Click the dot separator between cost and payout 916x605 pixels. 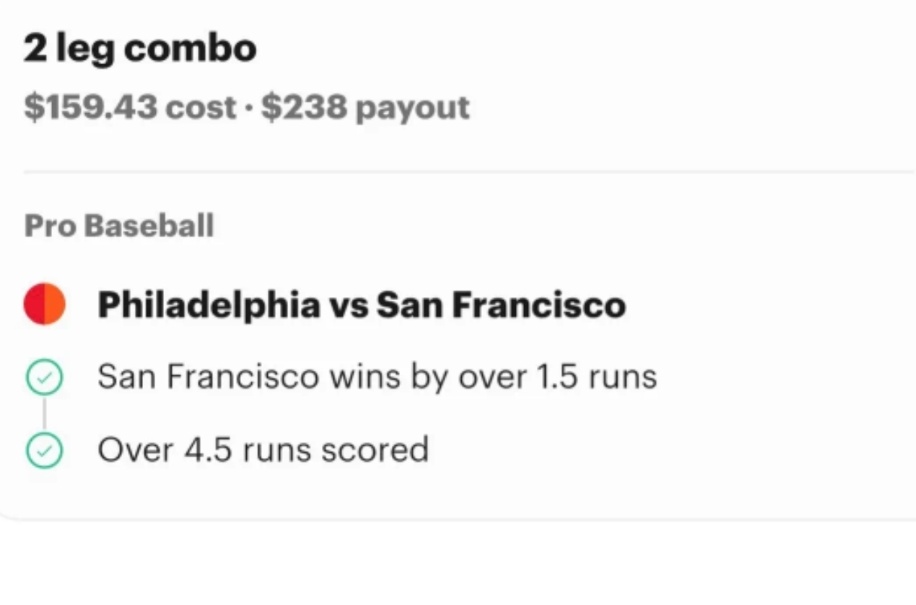click(249, 108)
